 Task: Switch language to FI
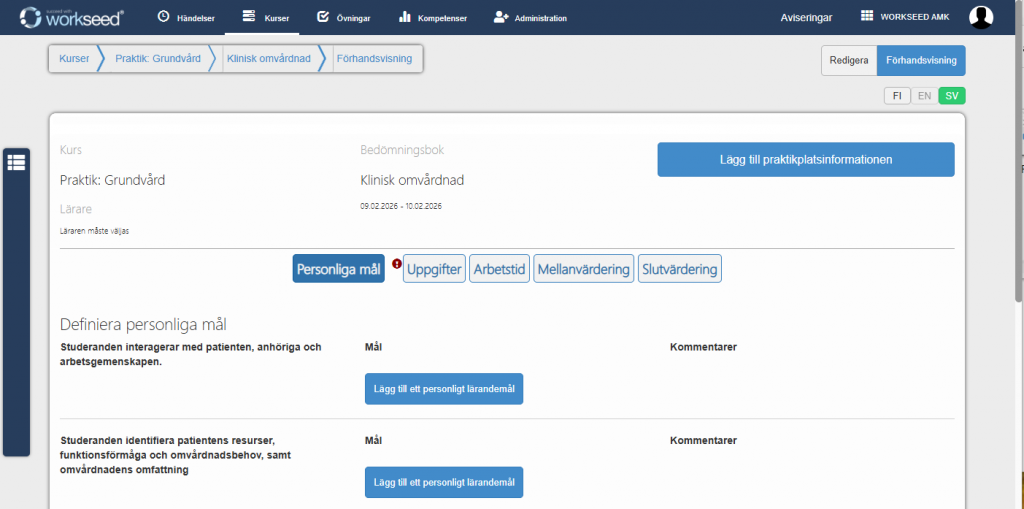click(x=896, y=96)
